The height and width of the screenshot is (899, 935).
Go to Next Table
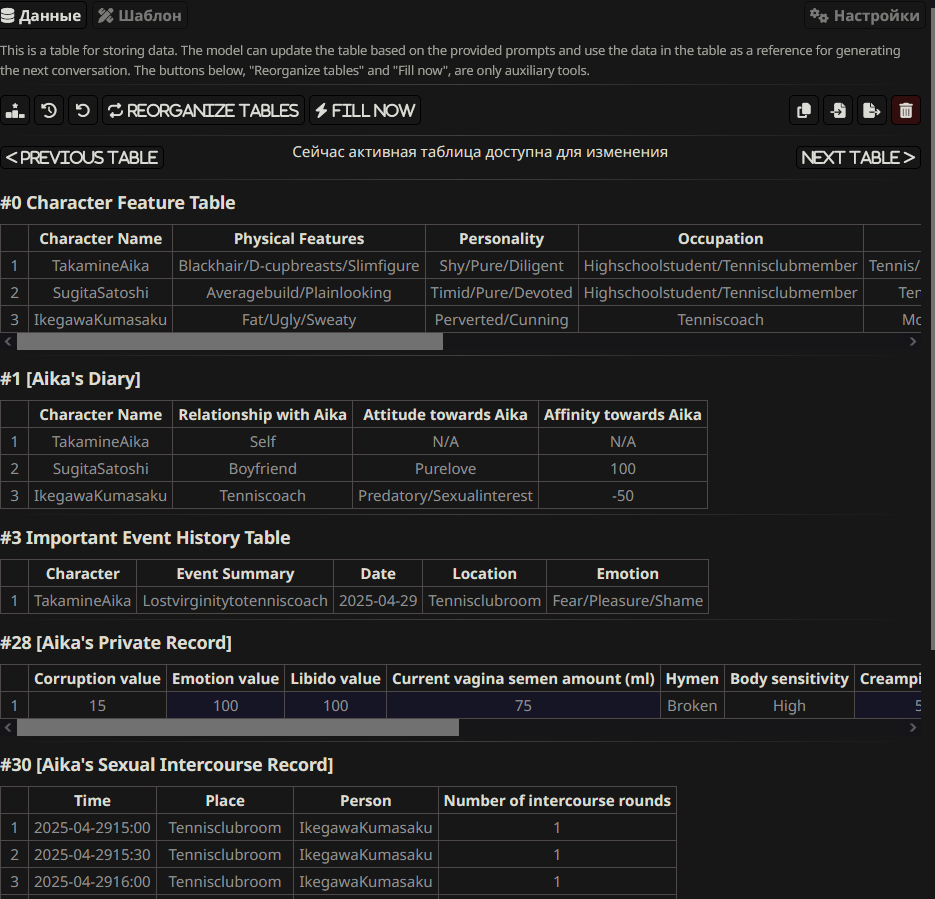858,157
